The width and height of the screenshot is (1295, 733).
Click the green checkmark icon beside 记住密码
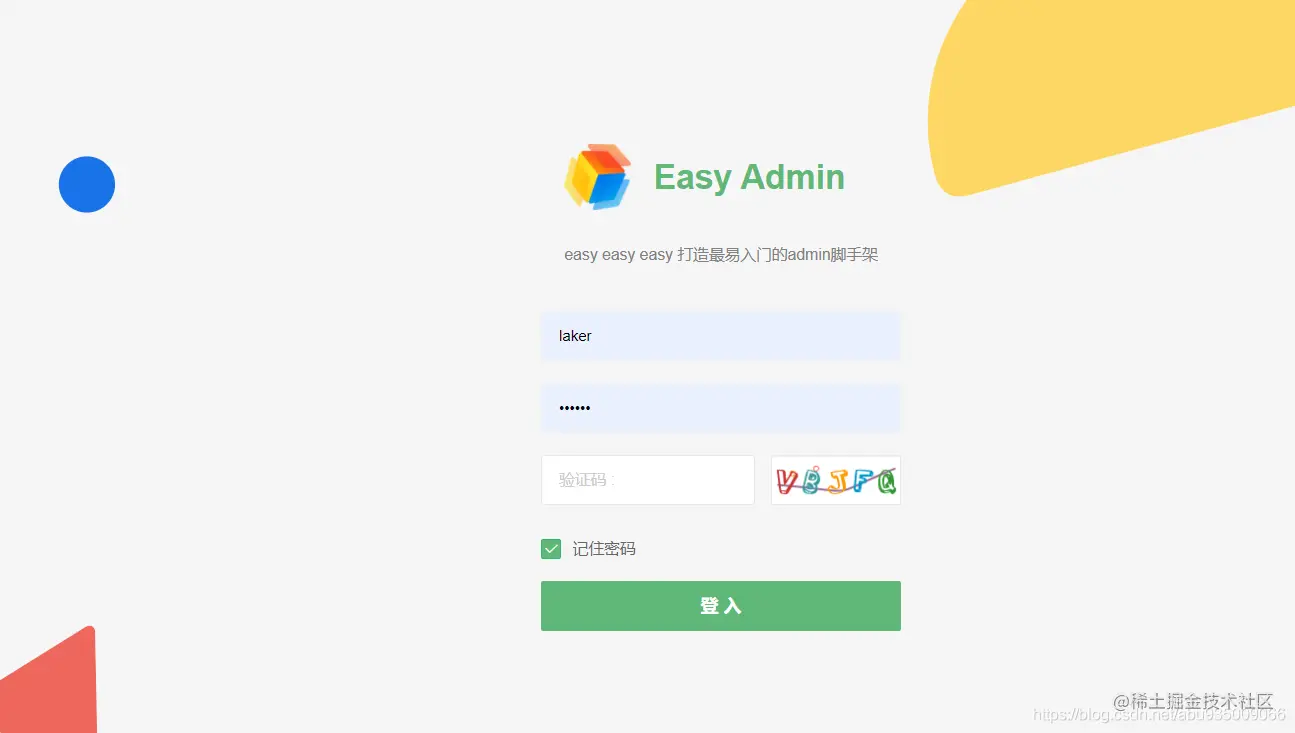click(551, 548)
